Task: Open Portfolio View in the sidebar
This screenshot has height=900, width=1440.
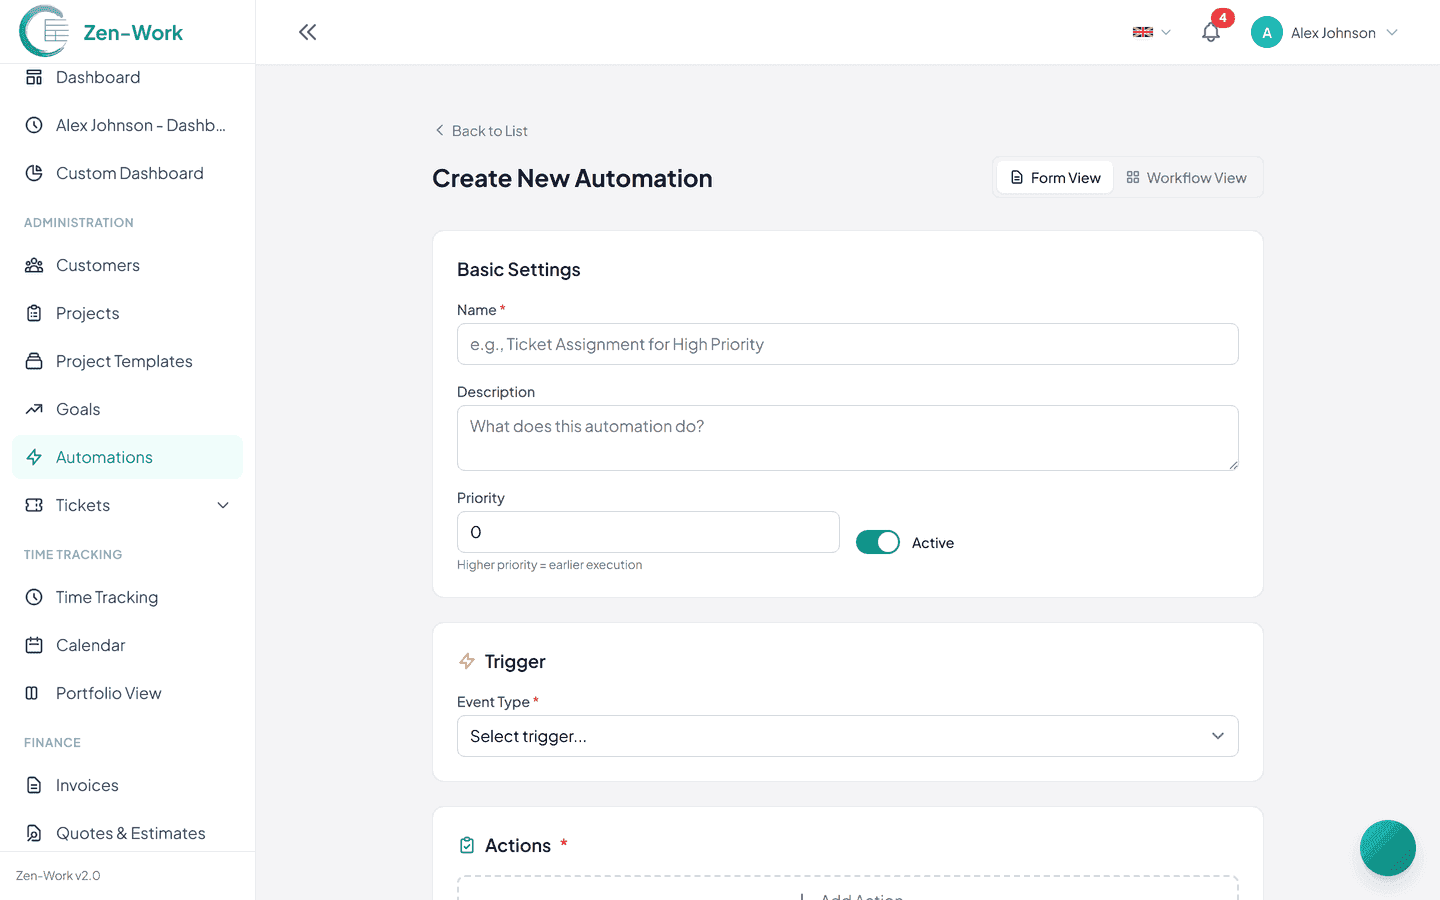Action: pyautogui.click(x=127, y=693)
